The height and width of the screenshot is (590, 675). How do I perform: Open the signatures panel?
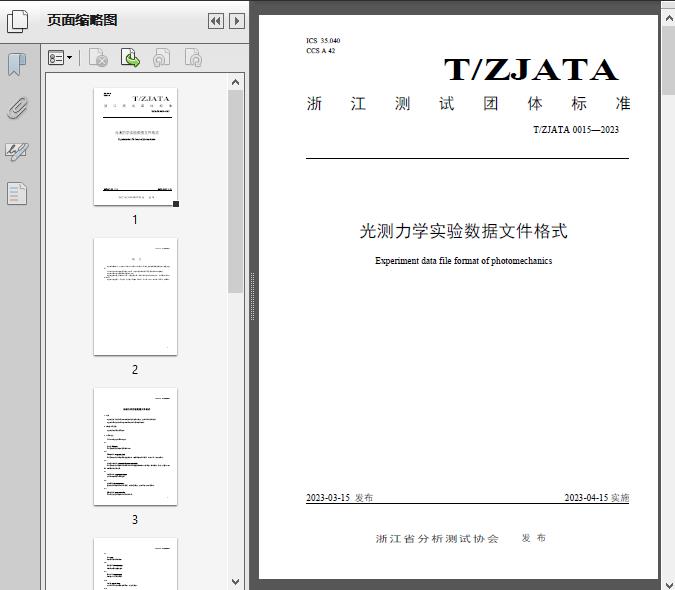tap(17, 151)
